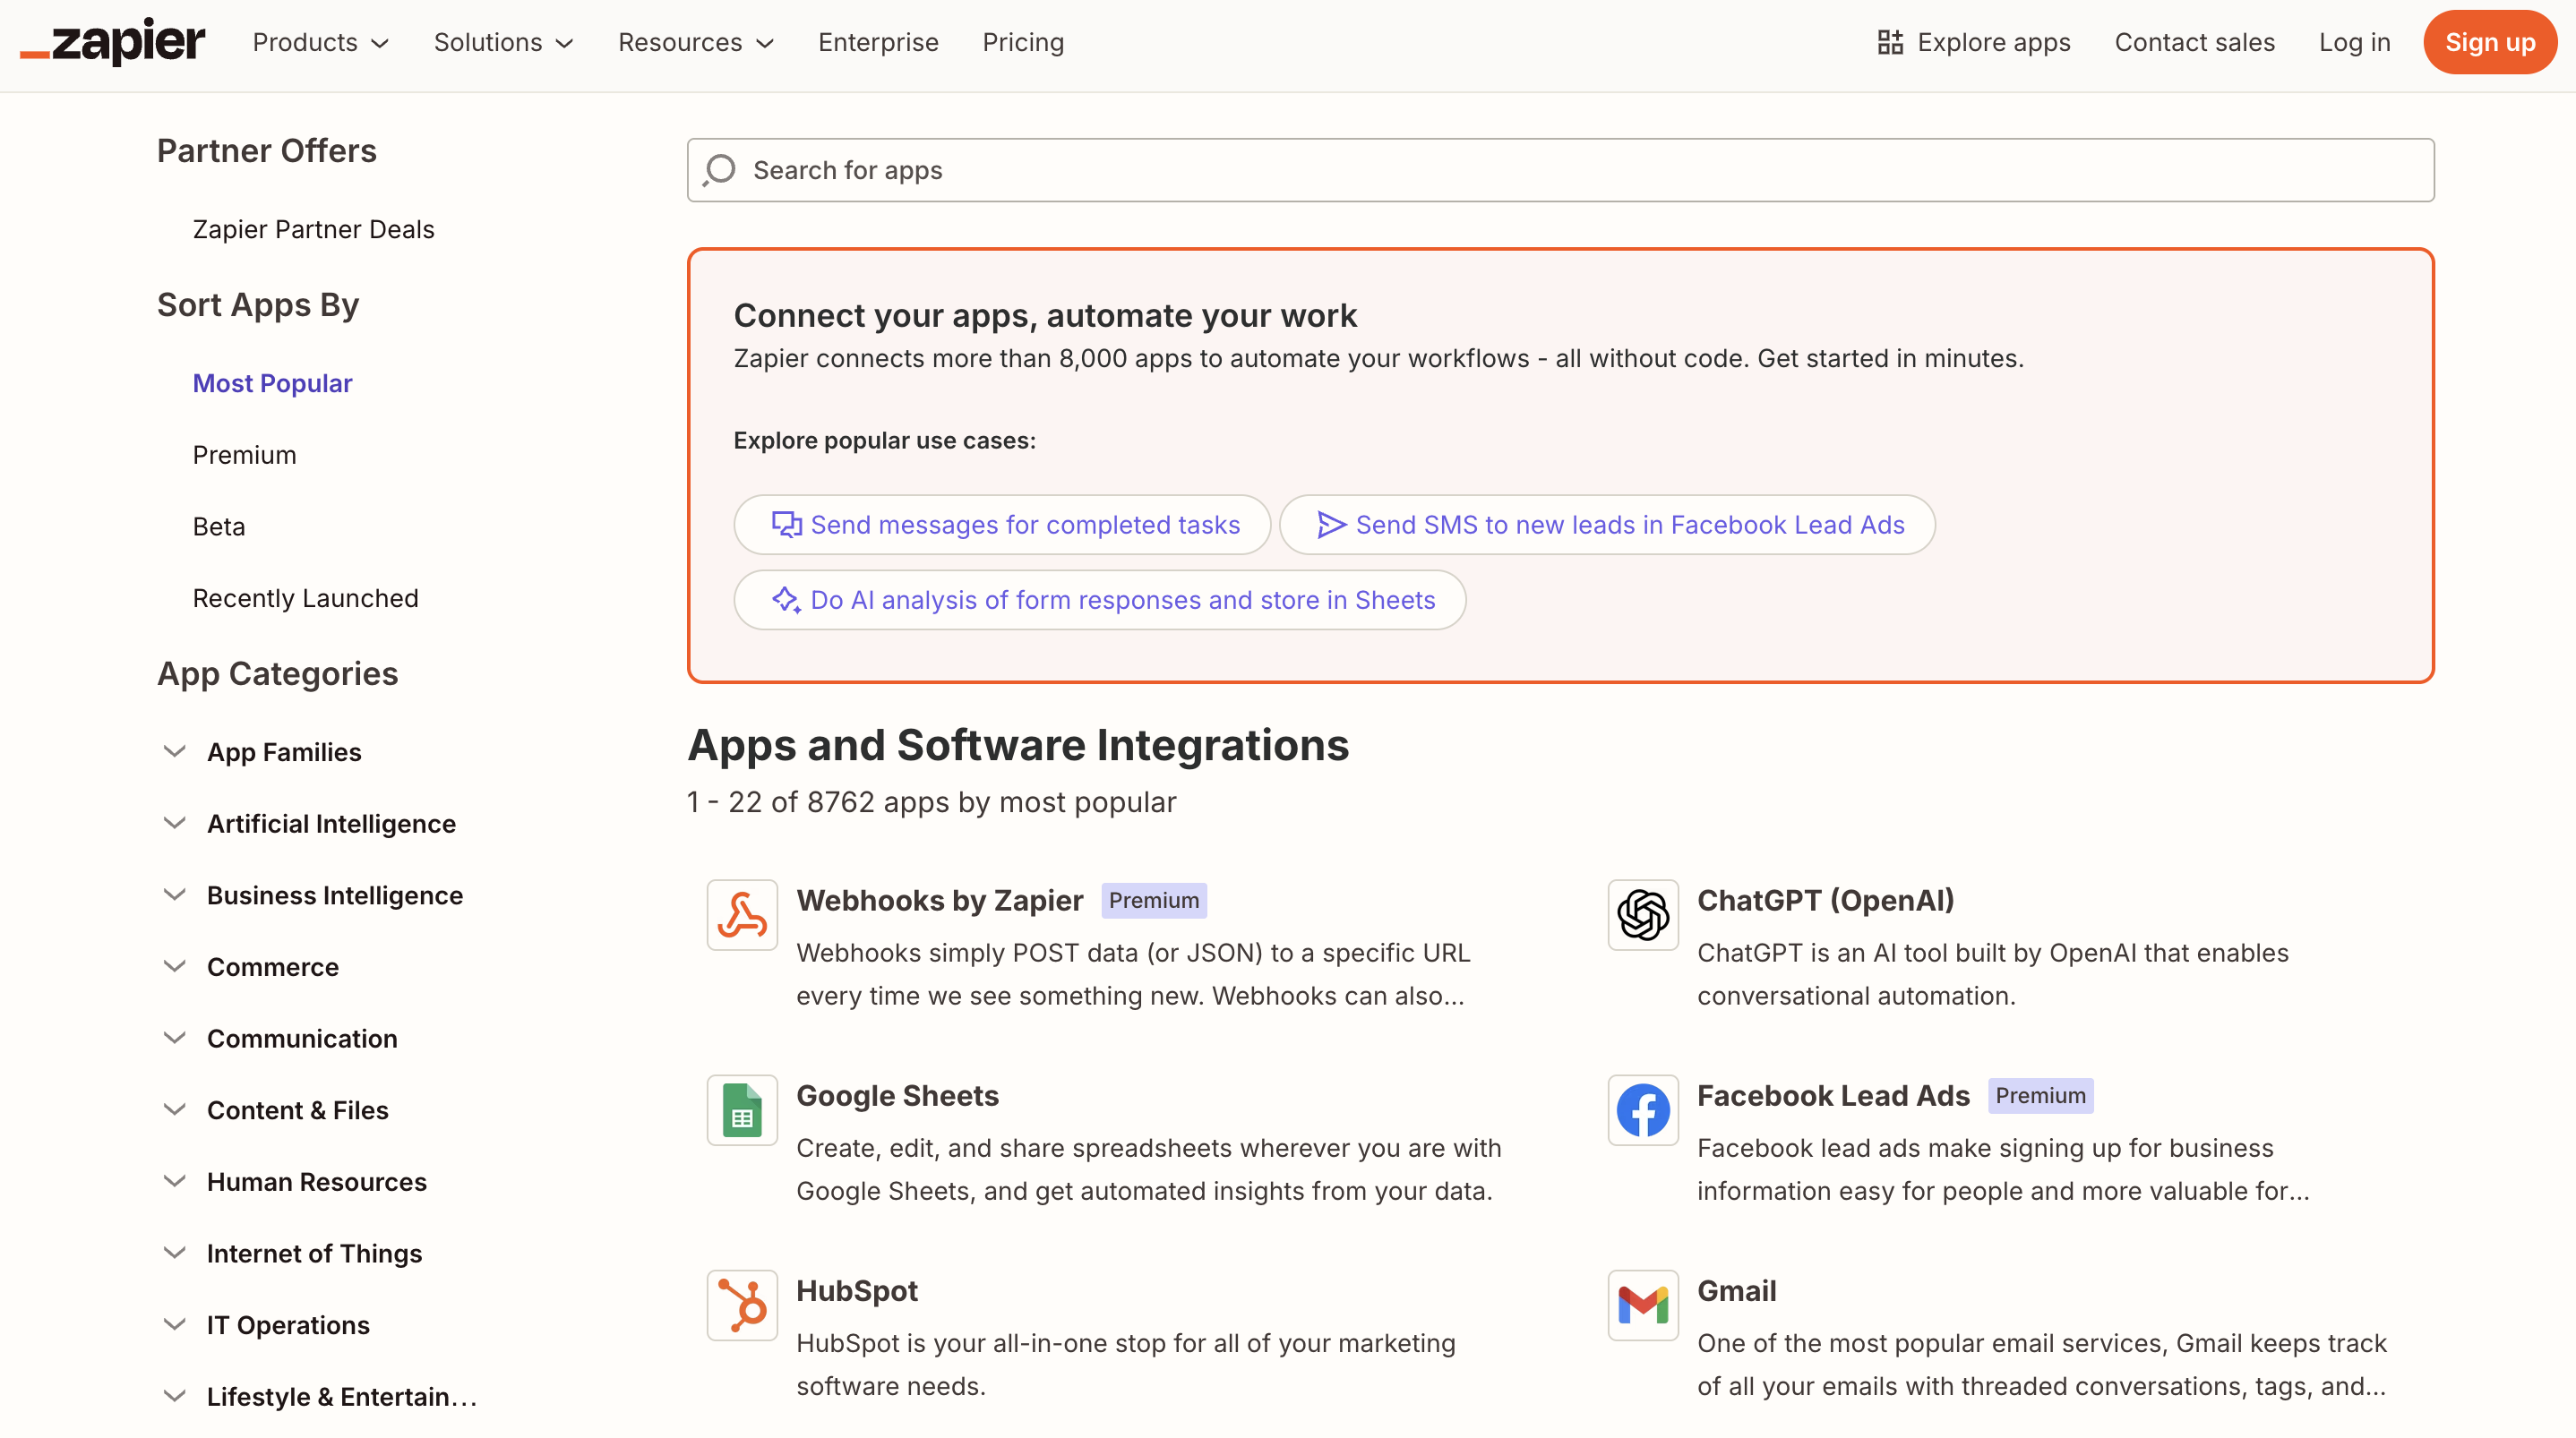Sort apps by Most Popular
Viewport: 2576px width, 1438px height.
tap(272, 383)
